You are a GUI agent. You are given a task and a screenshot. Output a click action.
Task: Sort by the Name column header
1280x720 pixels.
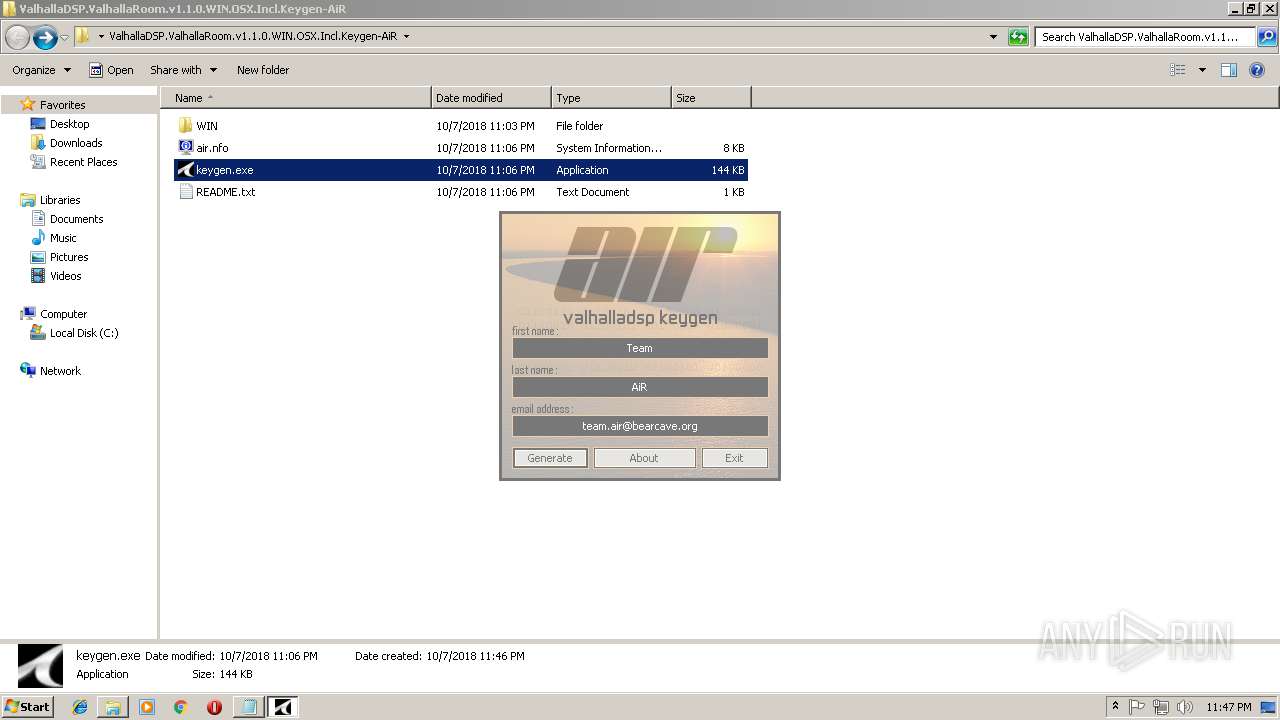[x=296, y=98]
